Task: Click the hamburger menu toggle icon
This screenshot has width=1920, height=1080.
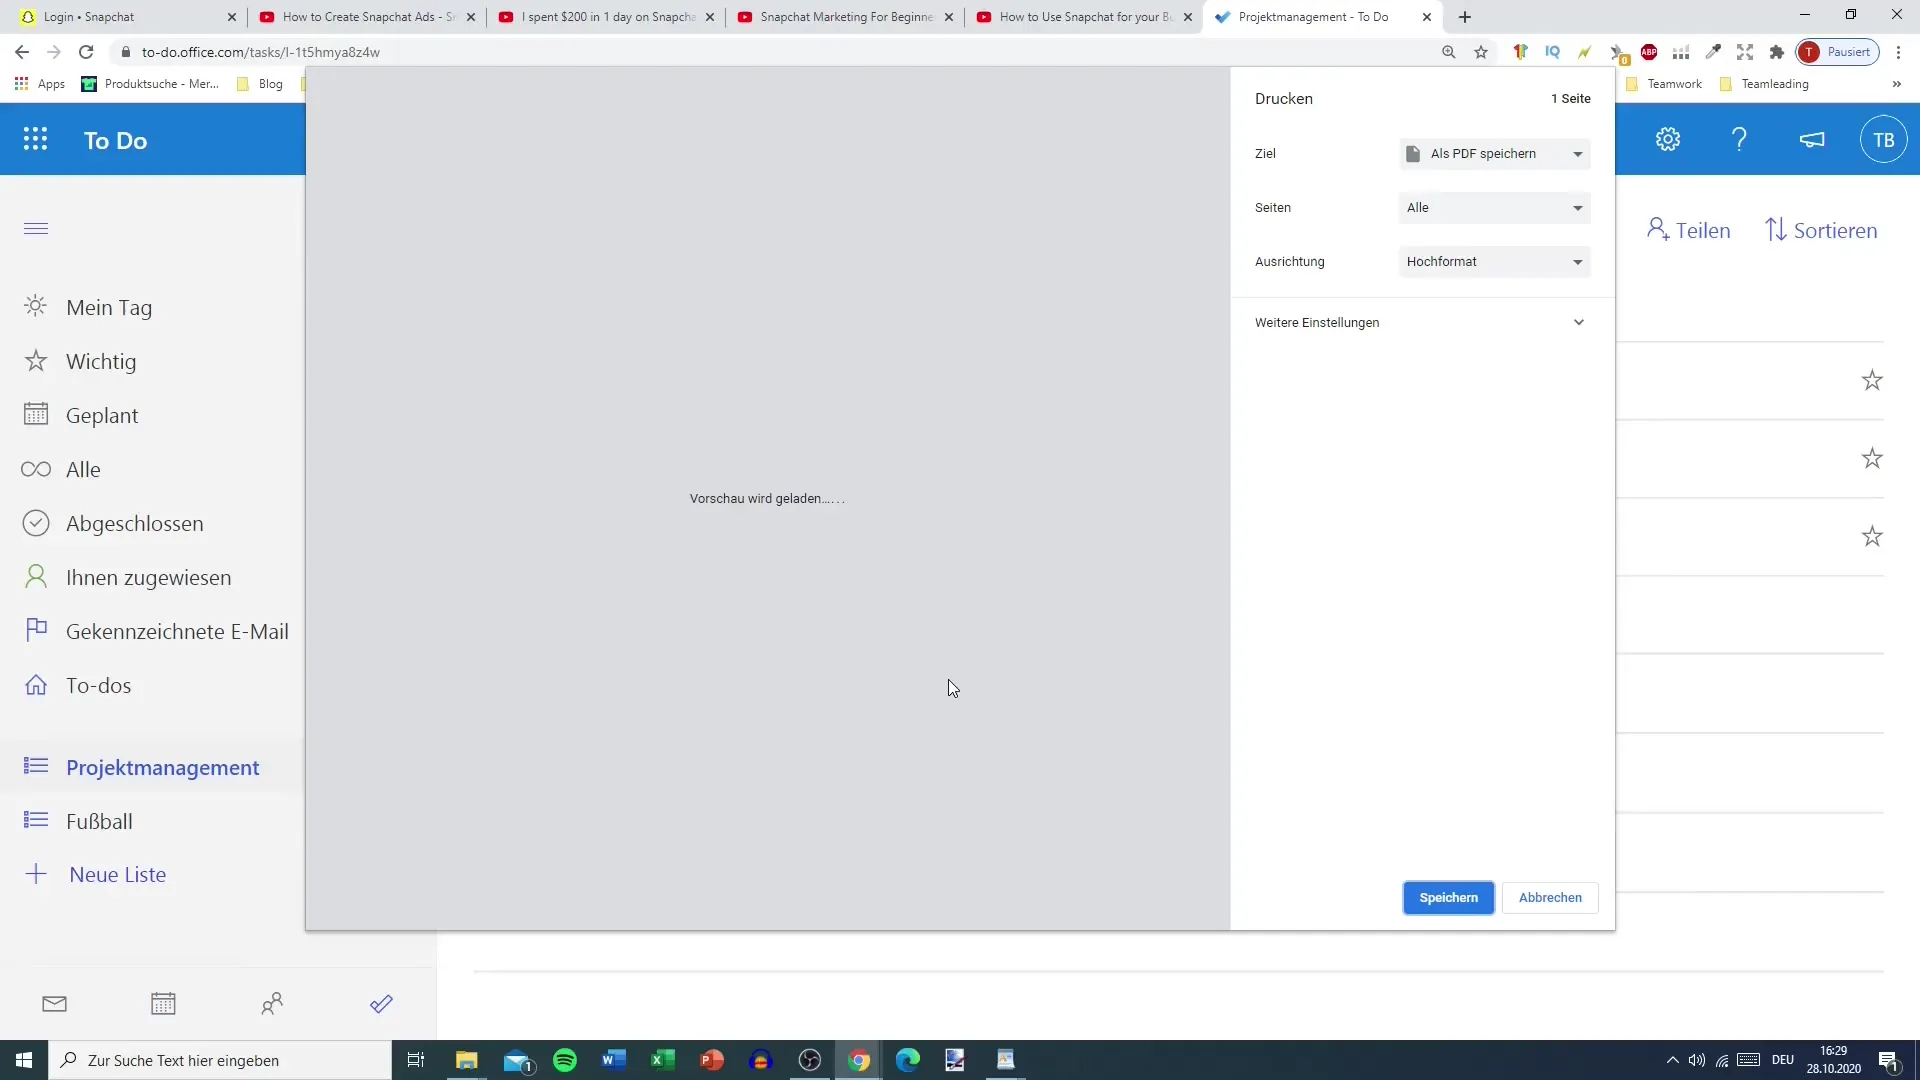Action: [36, 228]
